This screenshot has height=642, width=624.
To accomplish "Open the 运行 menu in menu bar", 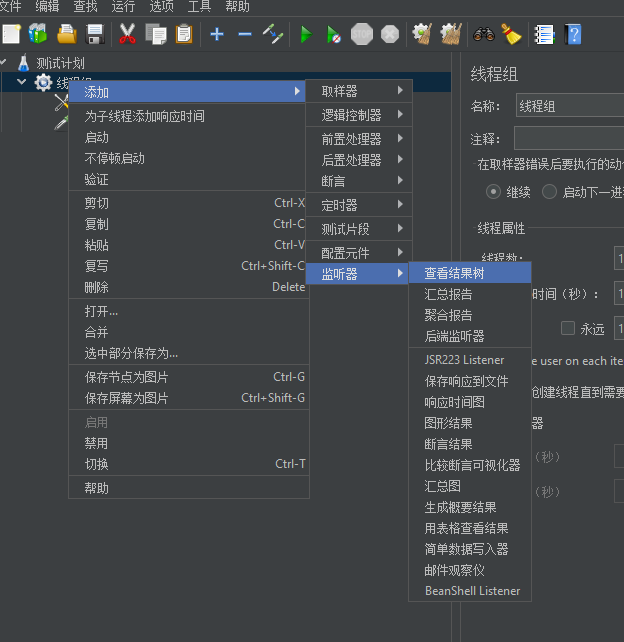I will (x=123, y=7).
